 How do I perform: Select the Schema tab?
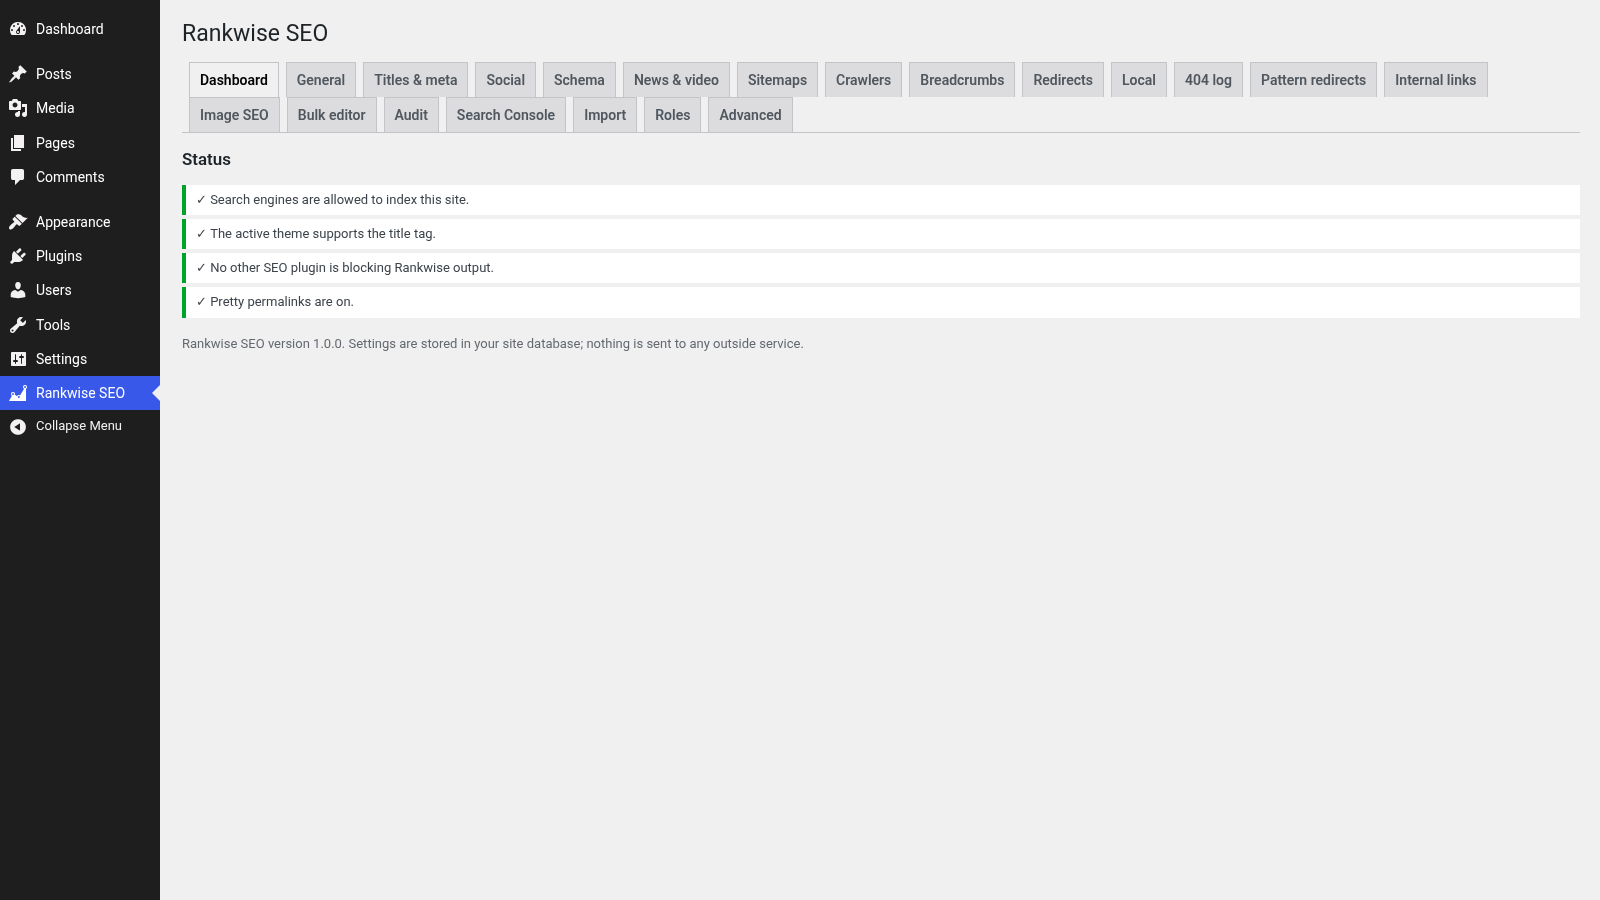579,80
